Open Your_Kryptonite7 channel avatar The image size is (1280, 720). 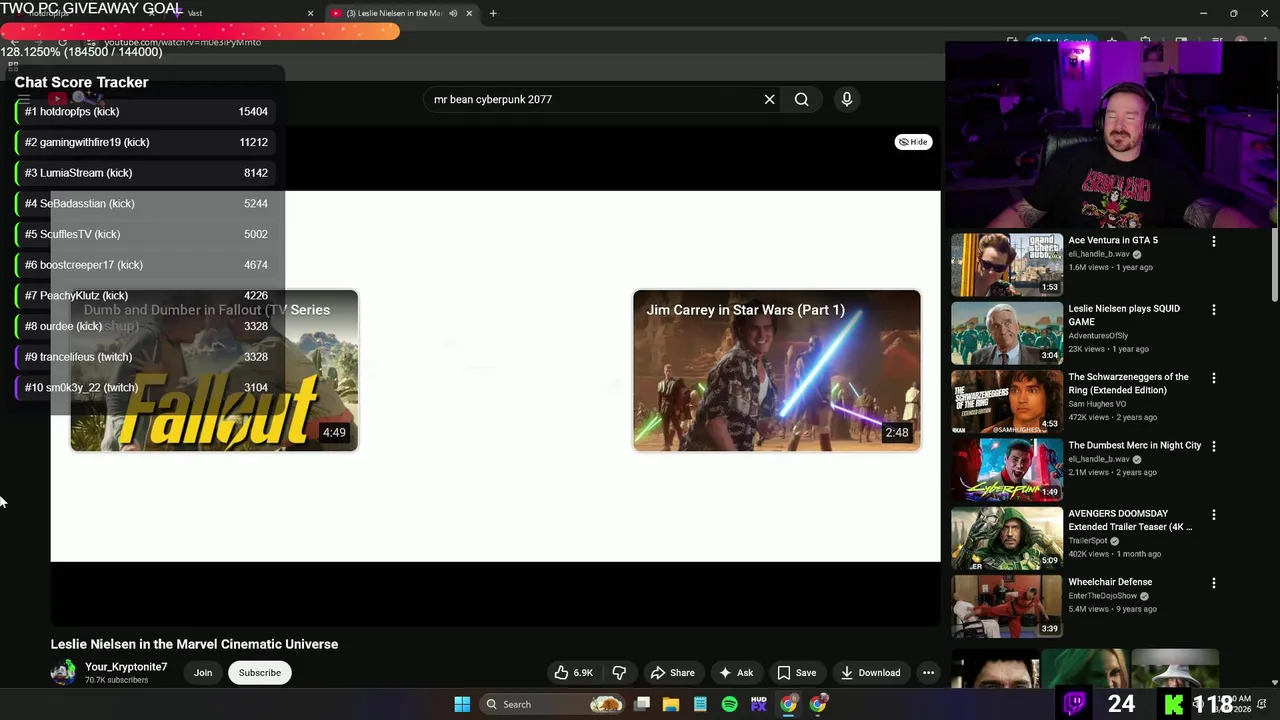coord(63,673)
